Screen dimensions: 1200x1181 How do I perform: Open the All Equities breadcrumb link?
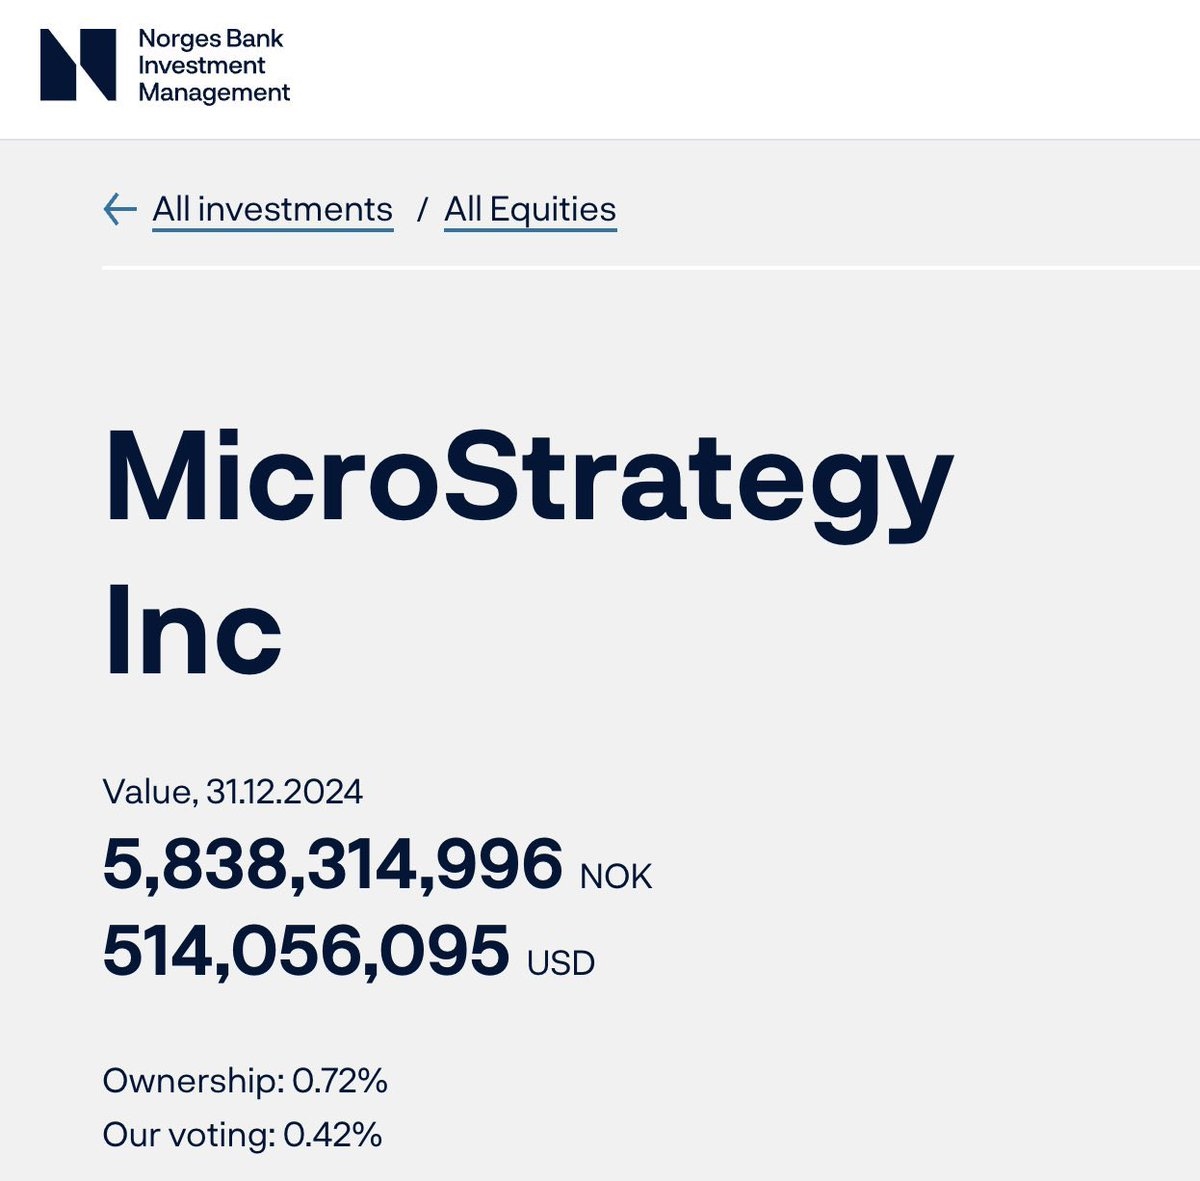tap(530, 209)
